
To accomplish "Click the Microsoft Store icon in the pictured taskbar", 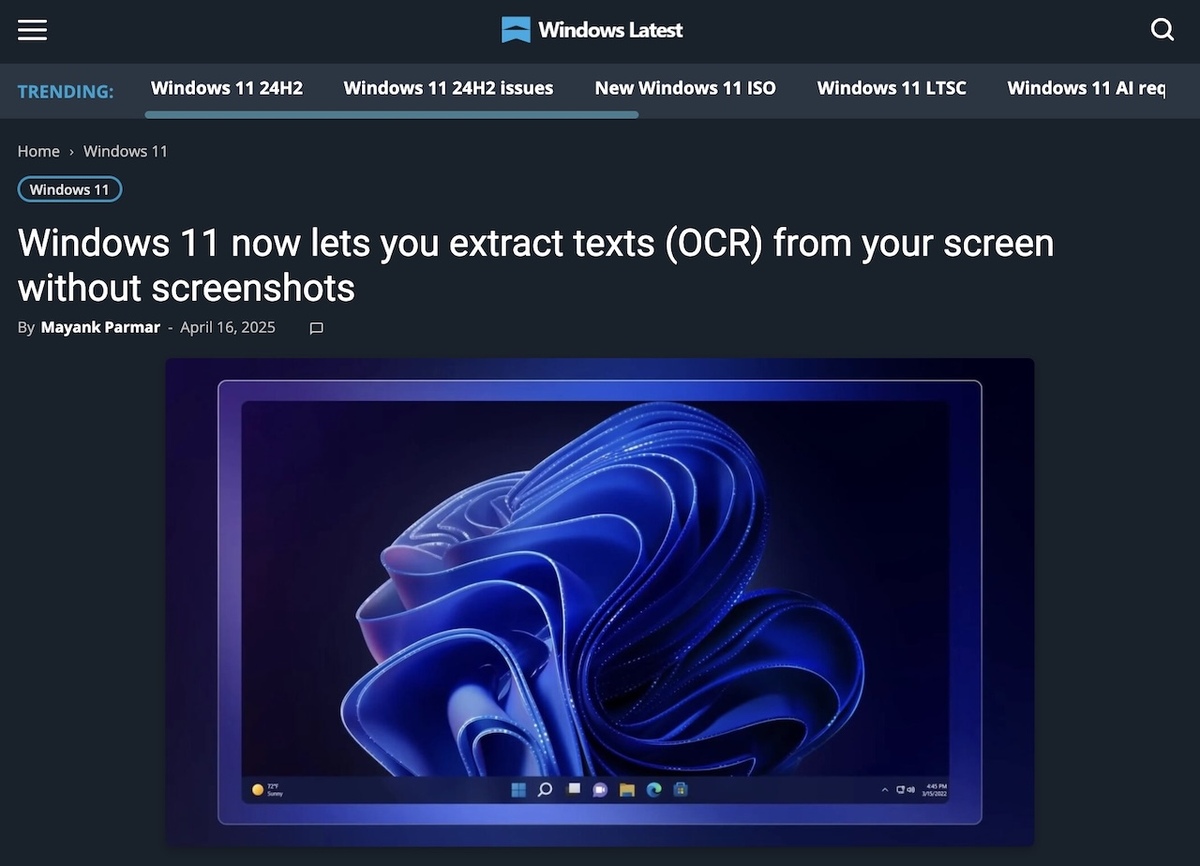I will 681,790.
